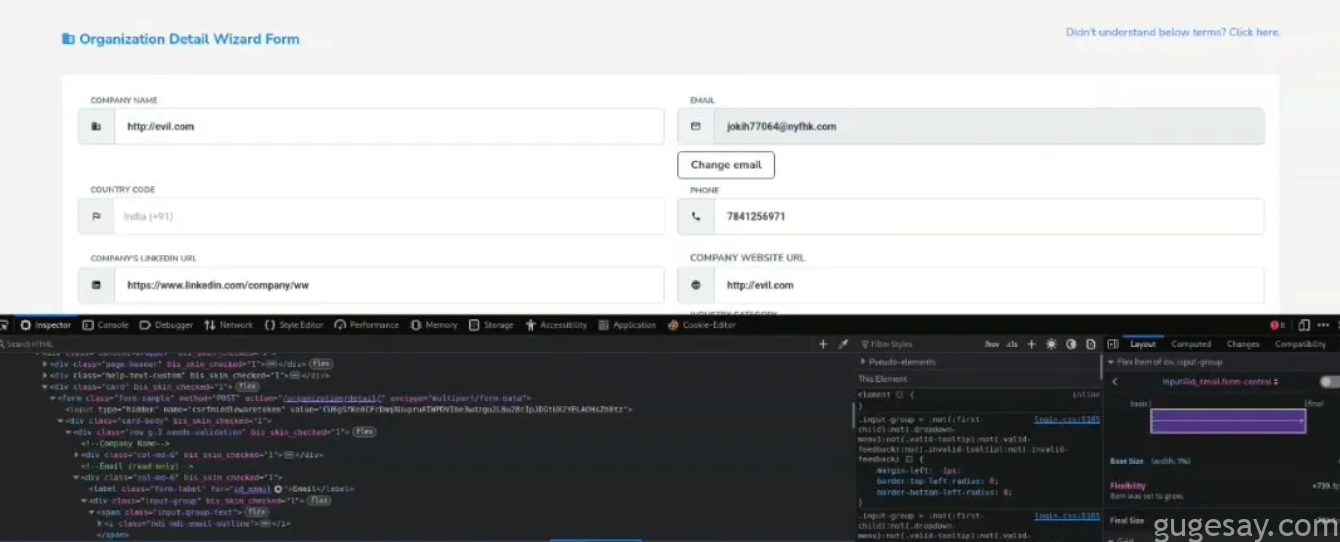Image resolution: width=1340 pixels, height=542 pixels.
Task: Toggle dark color scheme simulation icon
Action: click(x=1071, y=344)
